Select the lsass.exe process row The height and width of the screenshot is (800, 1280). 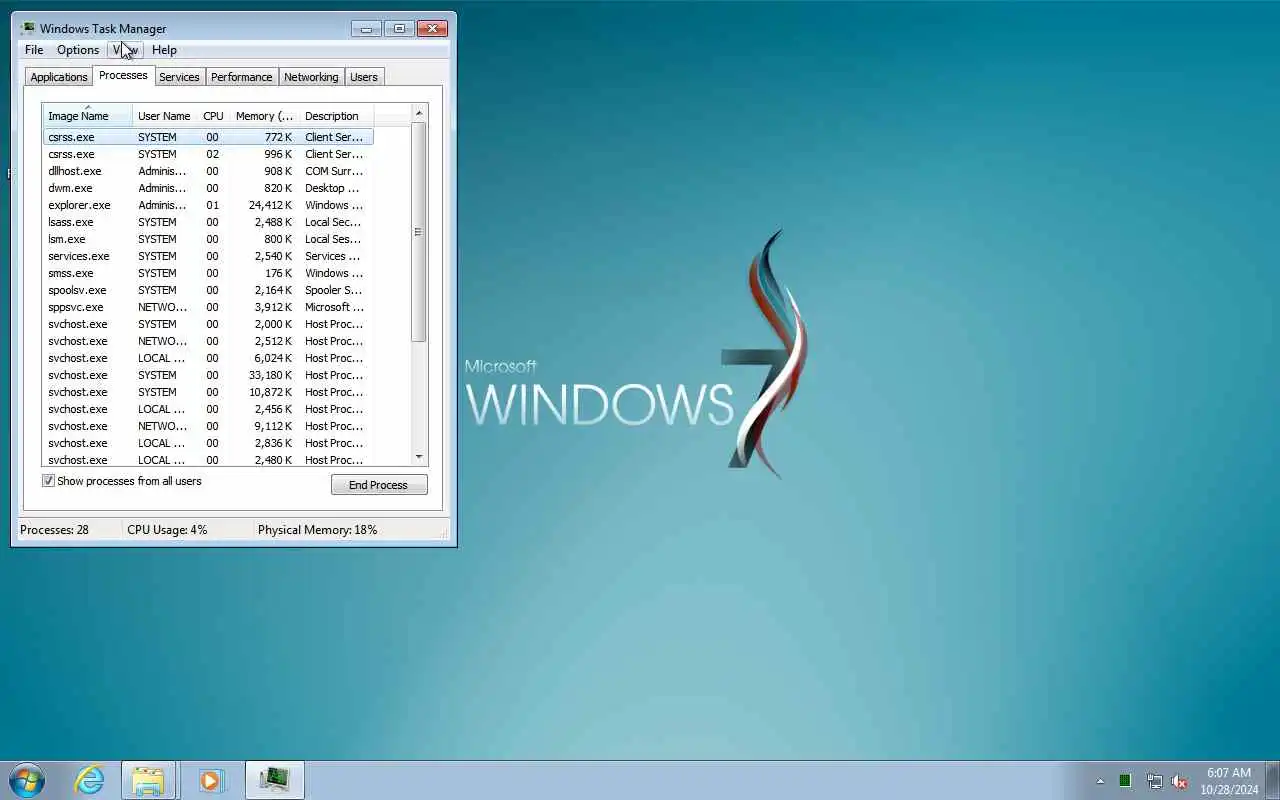[x=208, y=222]
